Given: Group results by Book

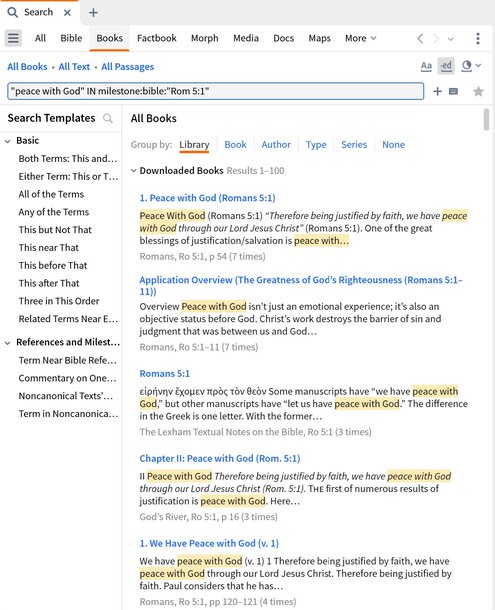Looking at the screenshot, I should [x=235, y=145].
